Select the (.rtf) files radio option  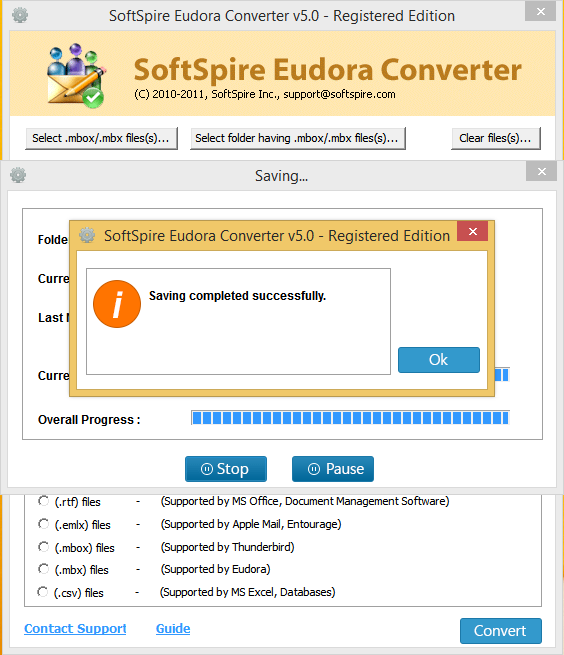43,501
